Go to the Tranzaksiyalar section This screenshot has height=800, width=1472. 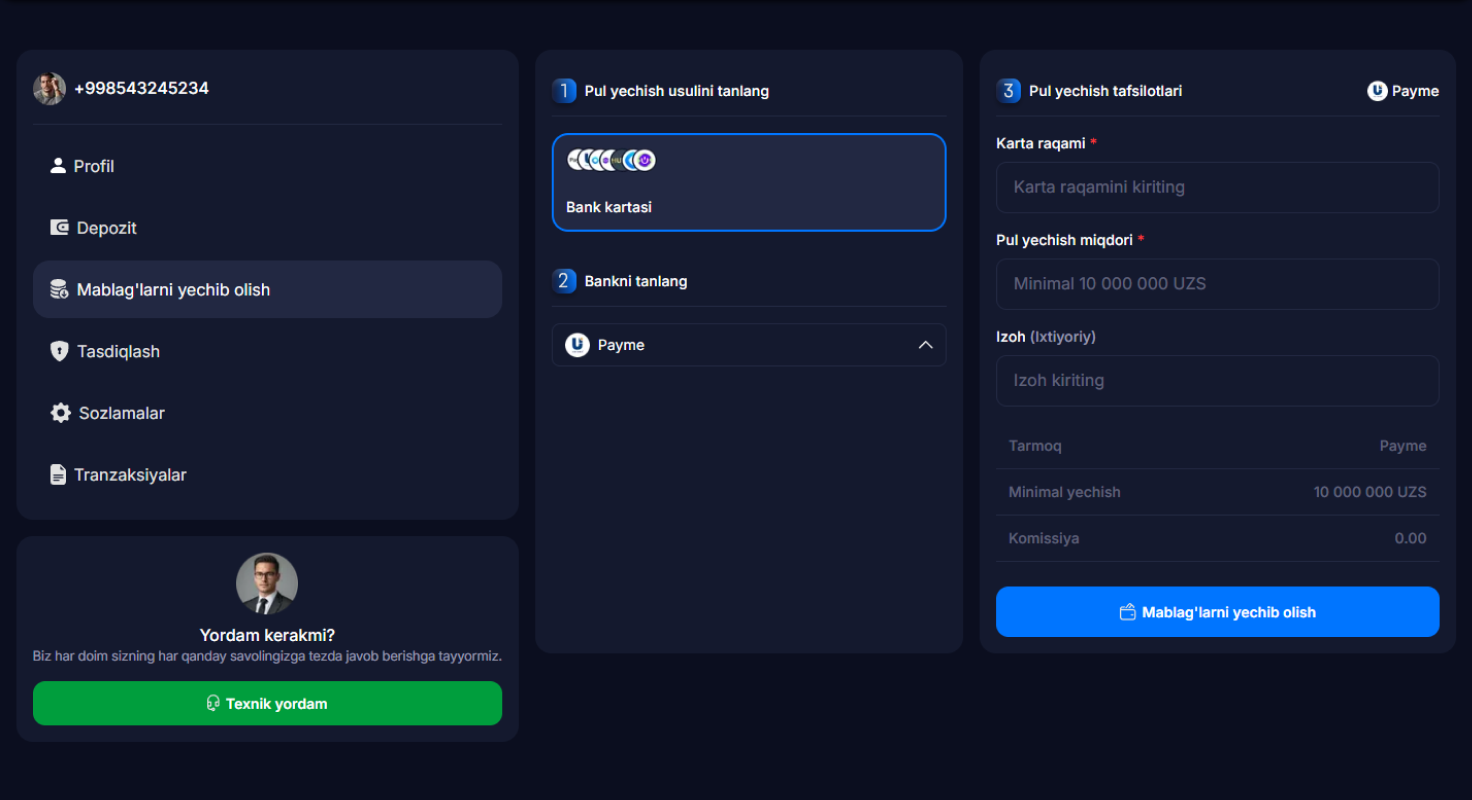click(267, 475)
